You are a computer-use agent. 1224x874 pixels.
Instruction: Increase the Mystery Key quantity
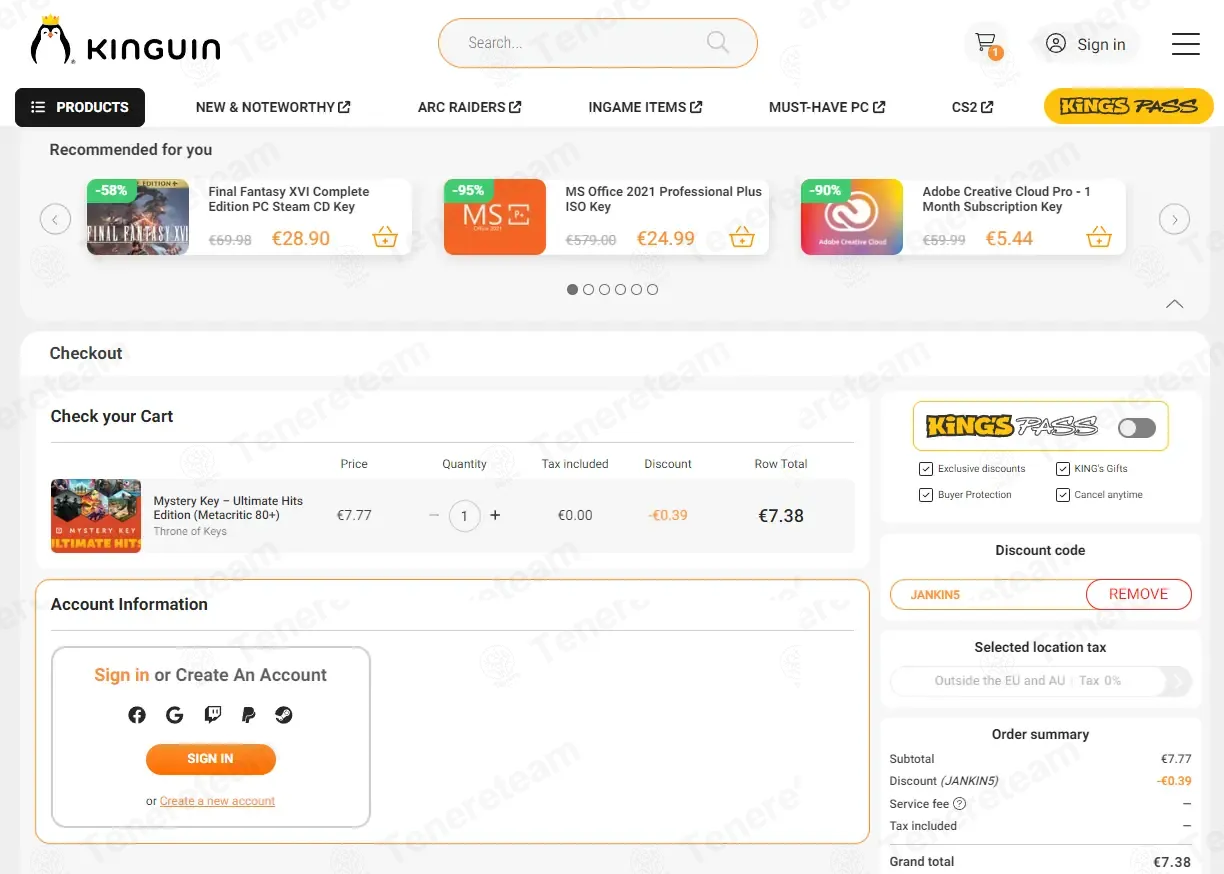click(495, 516)
